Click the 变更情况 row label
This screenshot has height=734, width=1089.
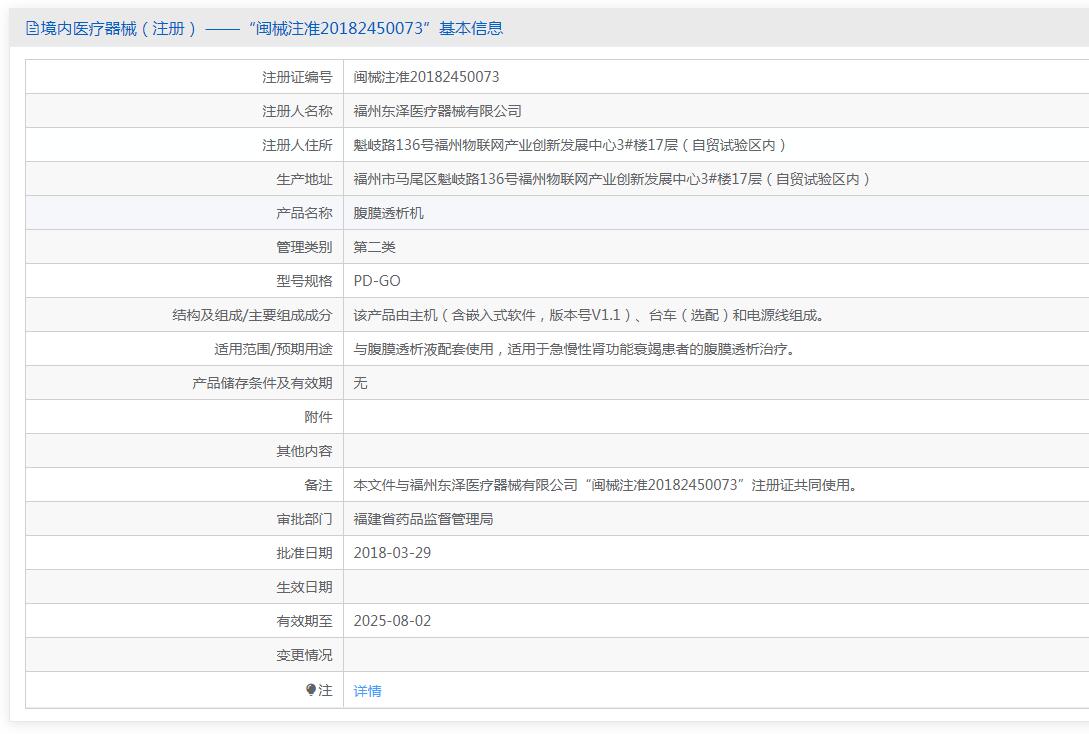tap(304, 655)
